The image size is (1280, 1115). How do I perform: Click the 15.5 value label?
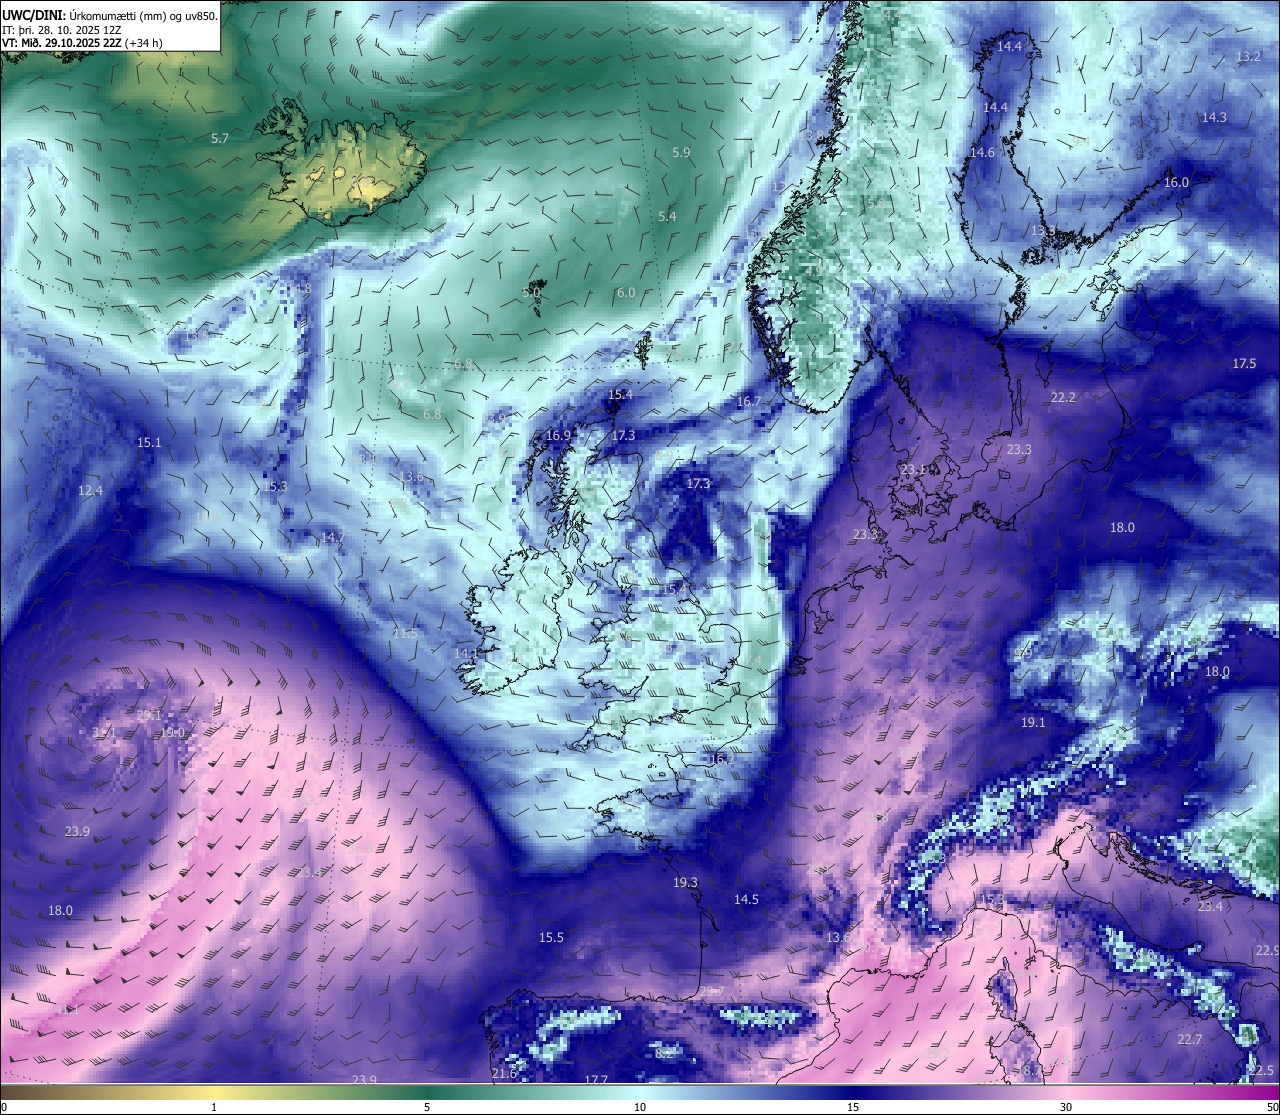pyautogui.click(x=551, y=938)
